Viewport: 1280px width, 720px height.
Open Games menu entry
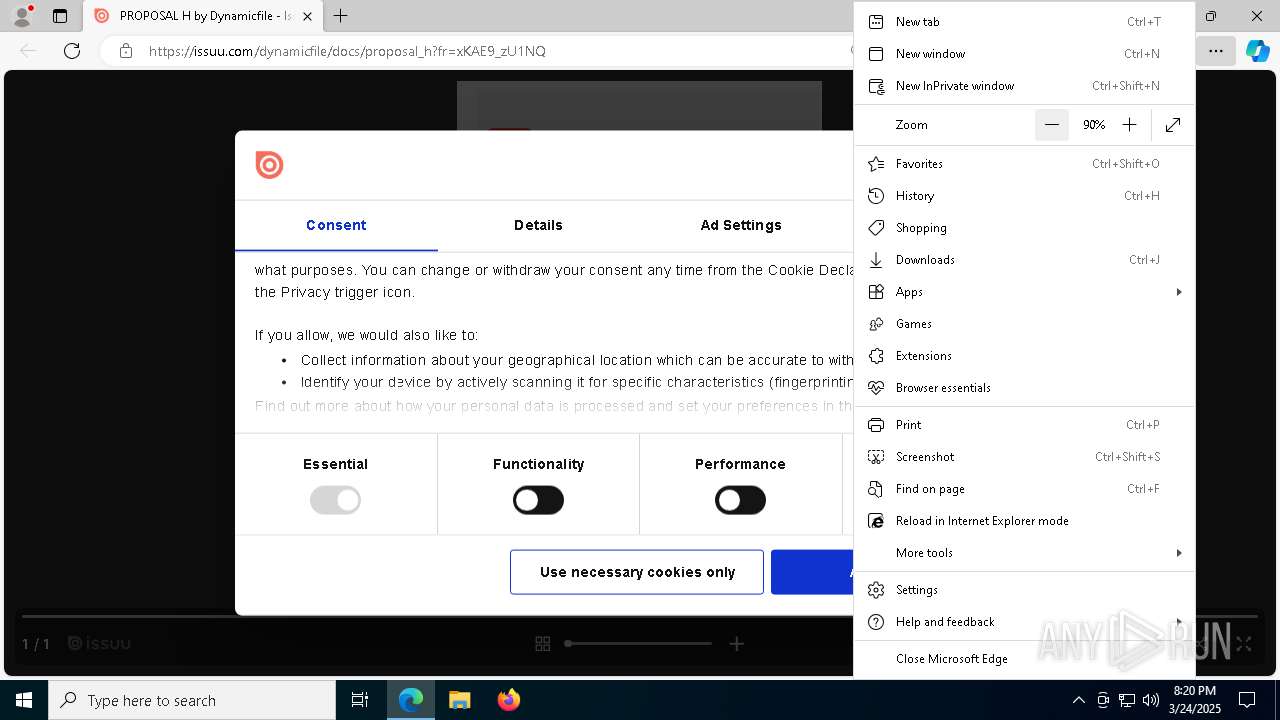tap(1024, 324)
